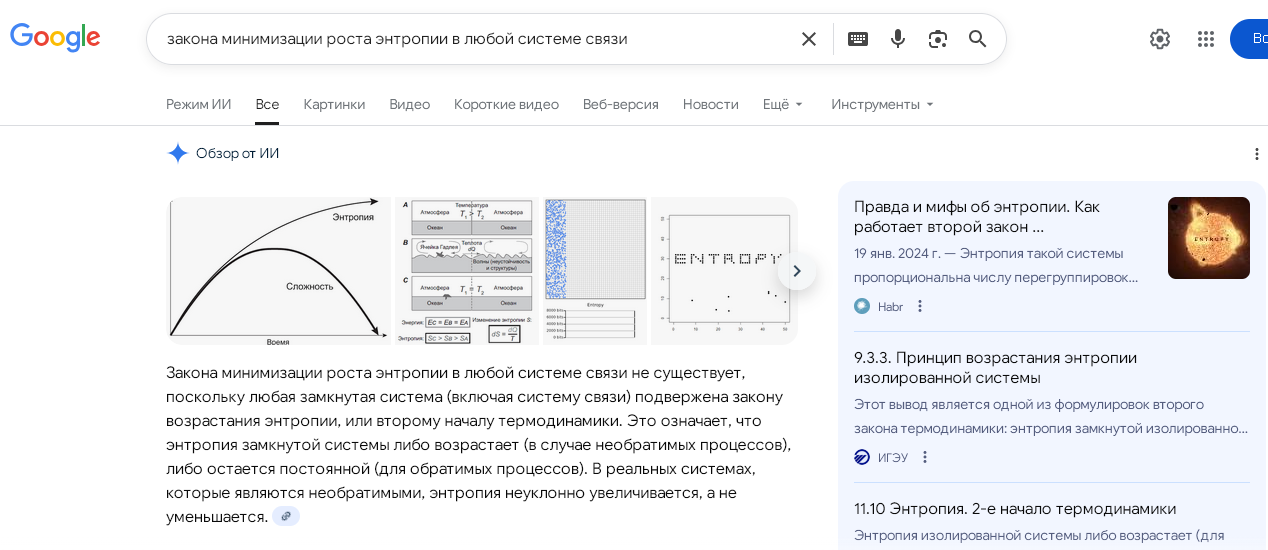Open the sun ENTROPY thumbnail for the Habr article
The width and height of the screenshot is (1268, 550).
[x=1209, y=238]
